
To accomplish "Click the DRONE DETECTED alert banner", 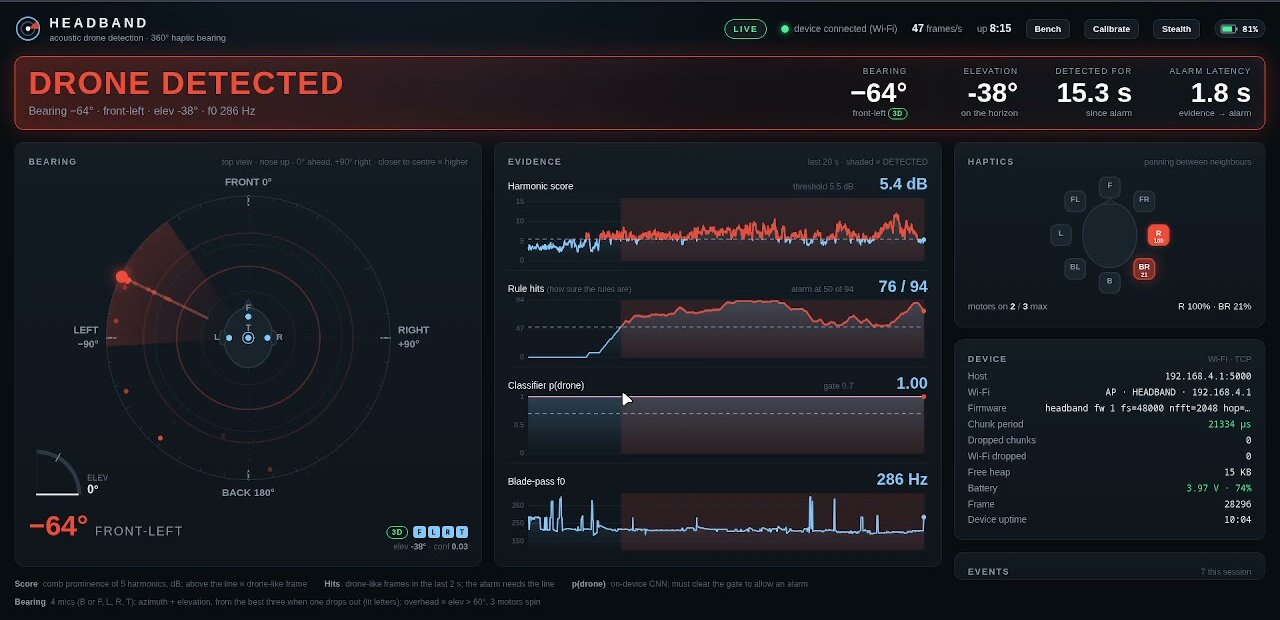I will click(x=640, y=93).
